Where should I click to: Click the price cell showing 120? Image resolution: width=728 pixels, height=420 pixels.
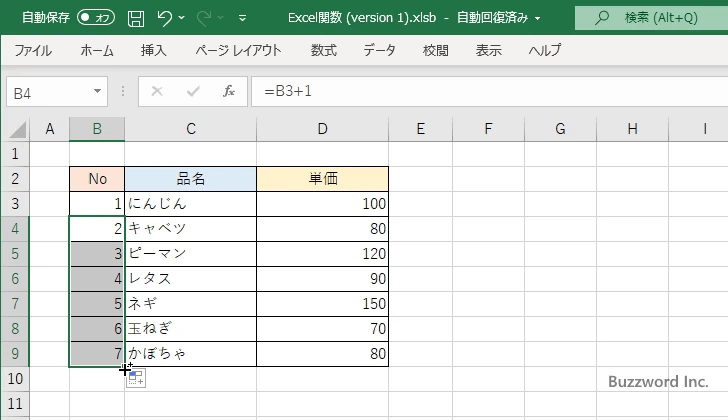coord(323,254)
